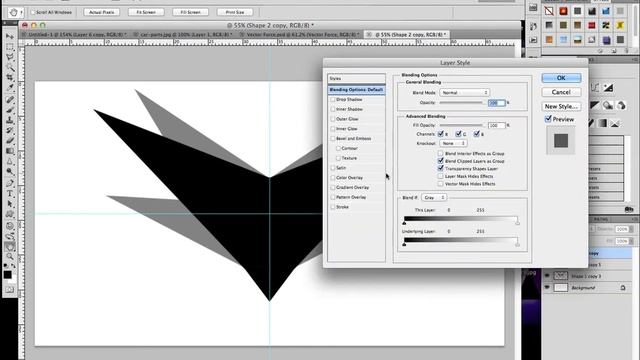Enable the Inner Shadow effect checkbox
640x360 pixels.
click(x=333, y=109)
